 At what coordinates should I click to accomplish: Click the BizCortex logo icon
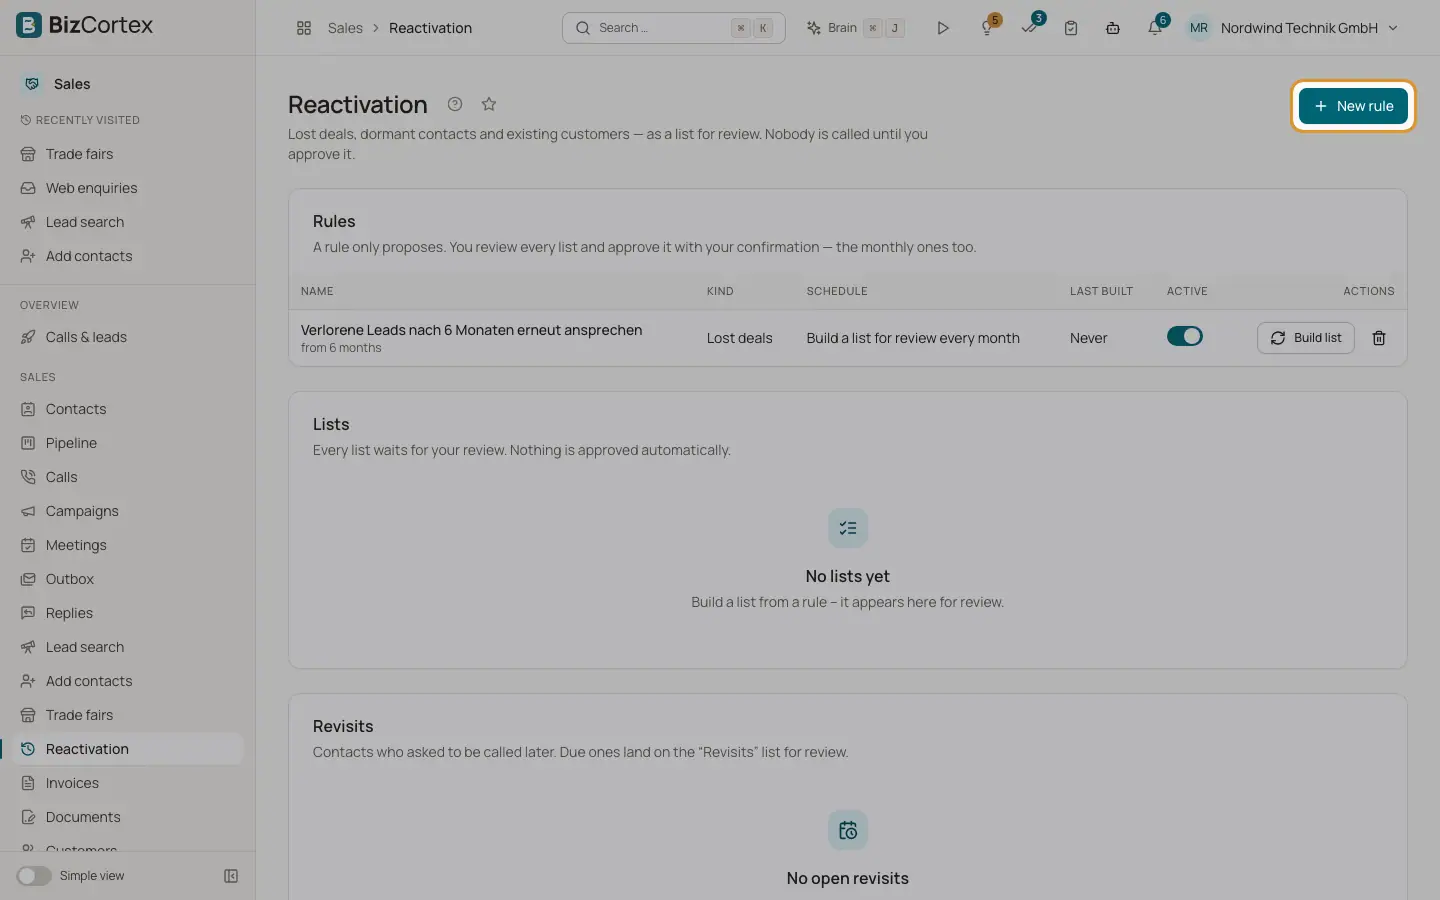[29, 25]
